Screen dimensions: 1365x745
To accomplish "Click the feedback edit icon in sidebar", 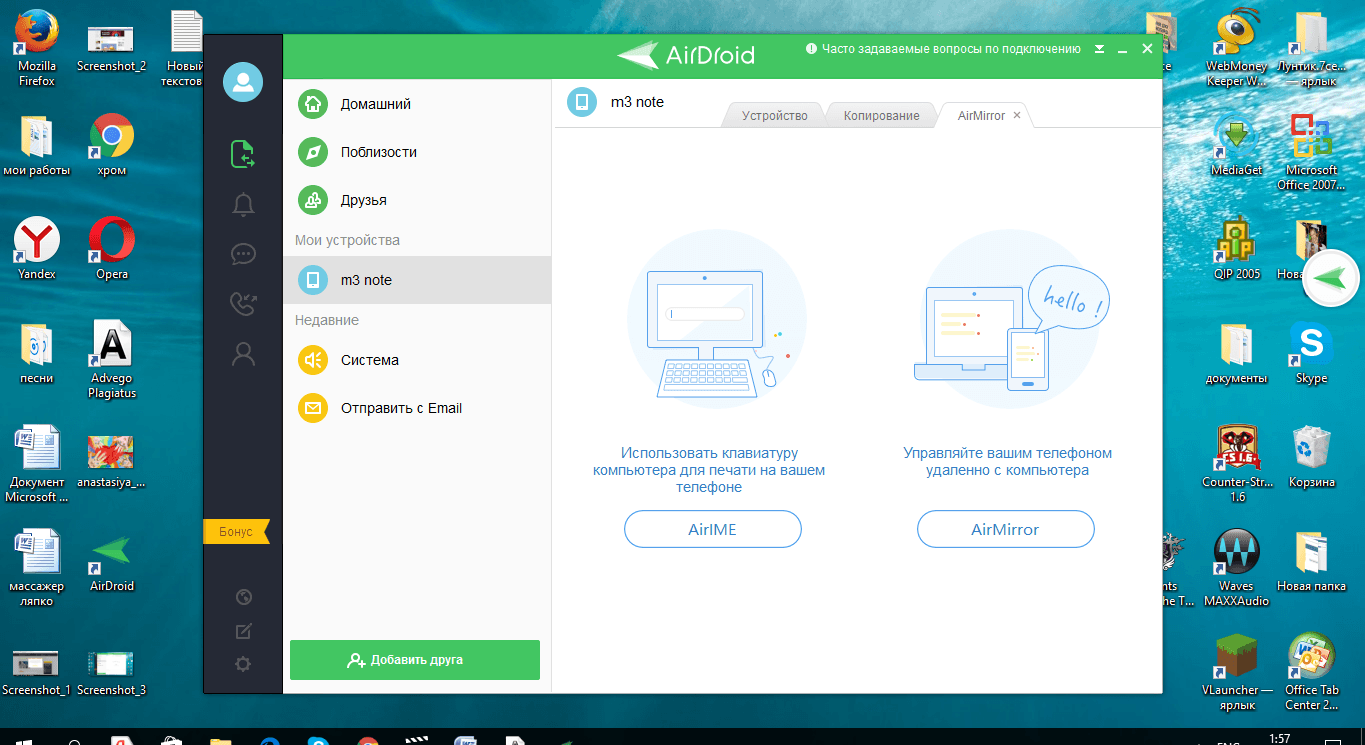I will click(x=243, y=631).
